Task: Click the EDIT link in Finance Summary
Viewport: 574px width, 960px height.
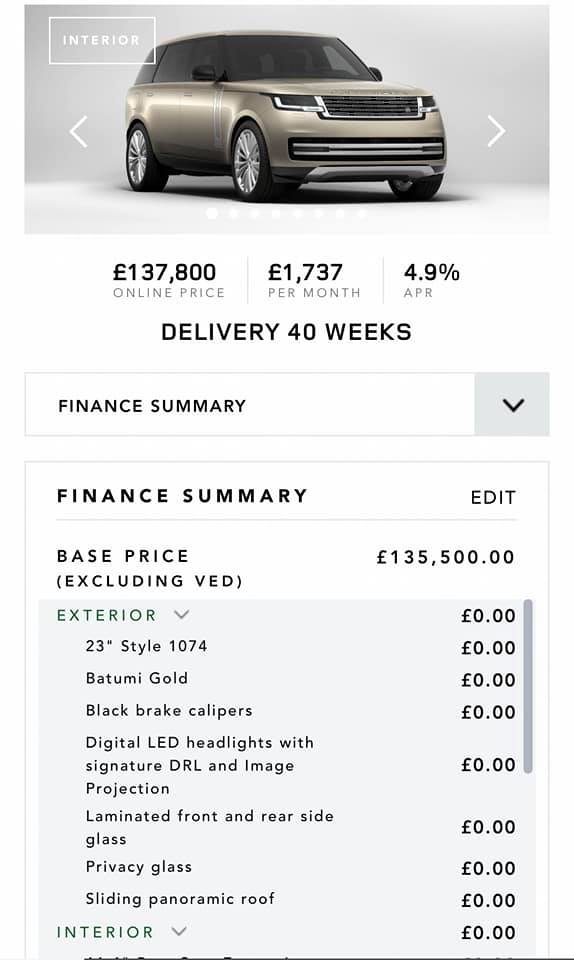Action: [x=493, y=497]
